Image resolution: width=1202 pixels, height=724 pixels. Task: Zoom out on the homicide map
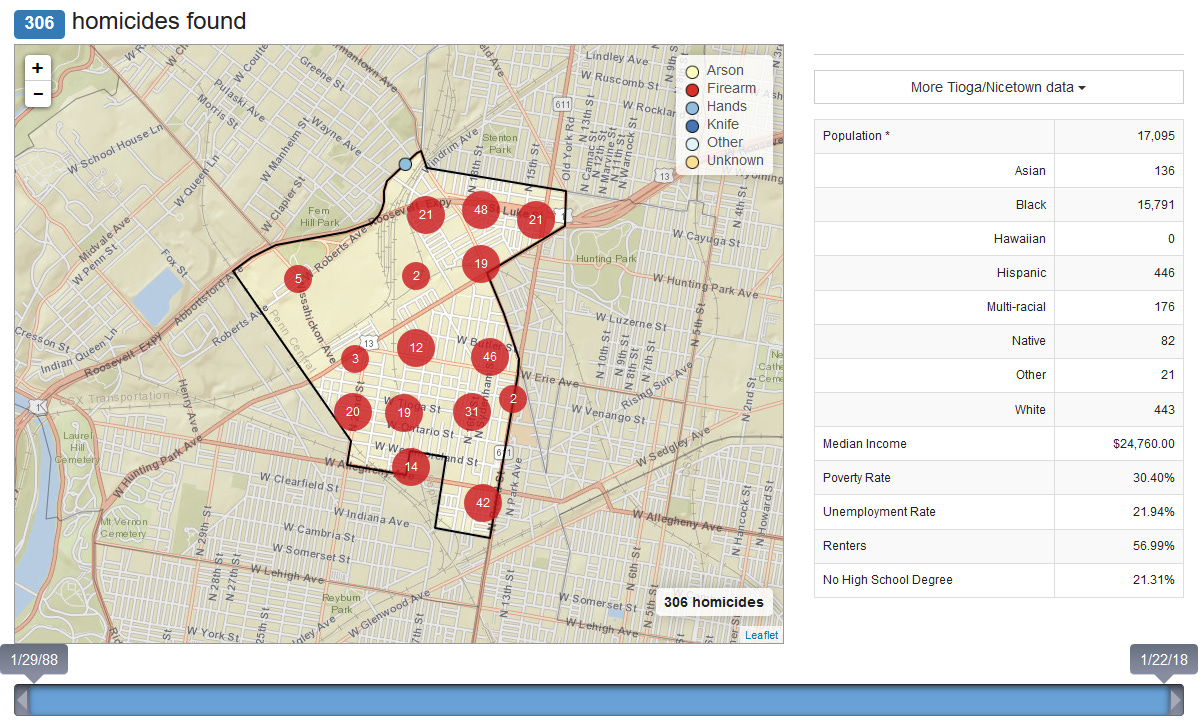(37, 94)
